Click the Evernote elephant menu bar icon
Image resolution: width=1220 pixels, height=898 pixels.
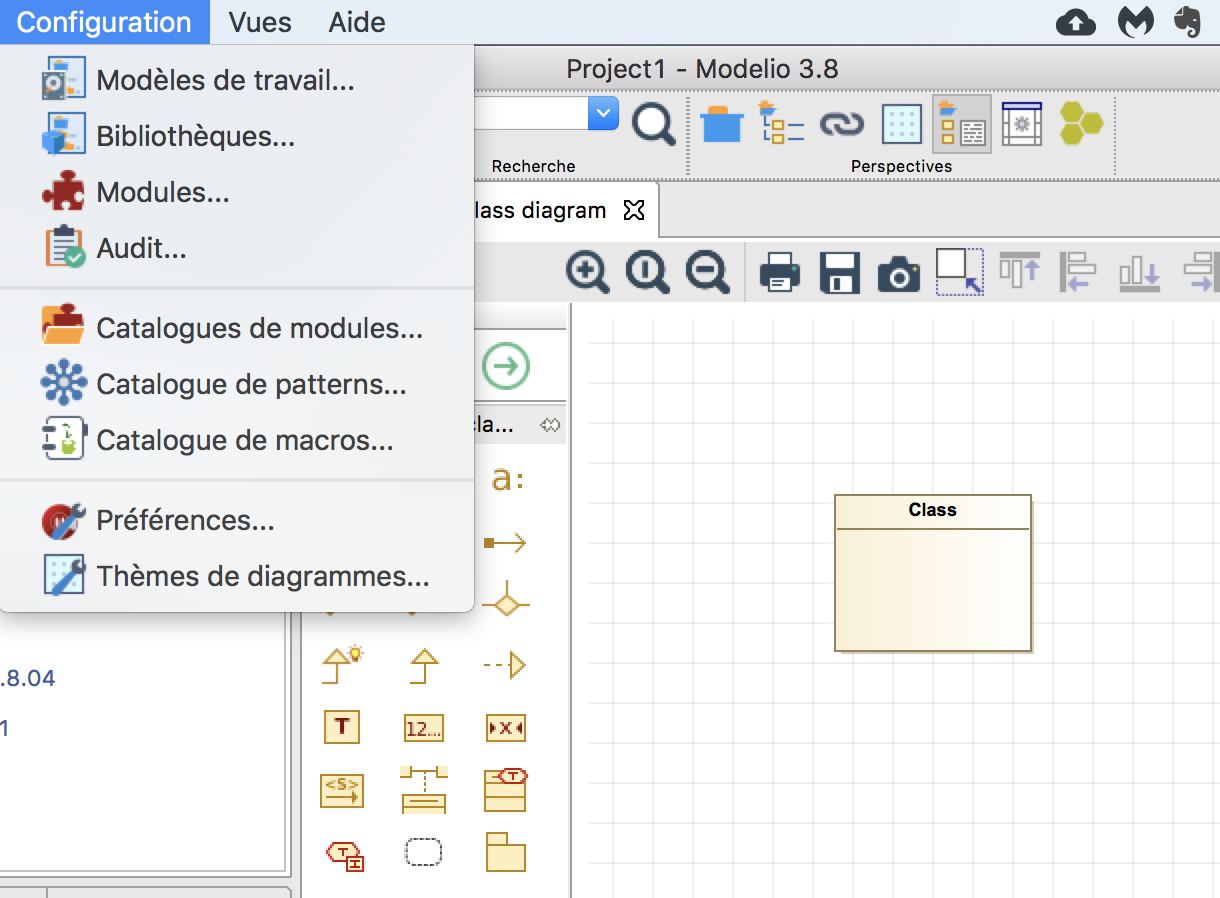click(x=1187, y=22)
